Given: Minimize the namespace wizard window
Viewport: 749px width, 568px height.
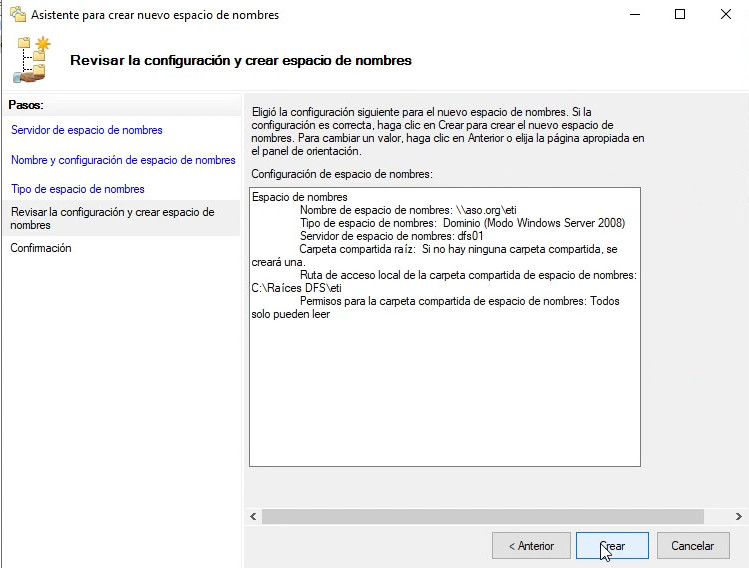Looking at the screenshot, I should (633, 15).
